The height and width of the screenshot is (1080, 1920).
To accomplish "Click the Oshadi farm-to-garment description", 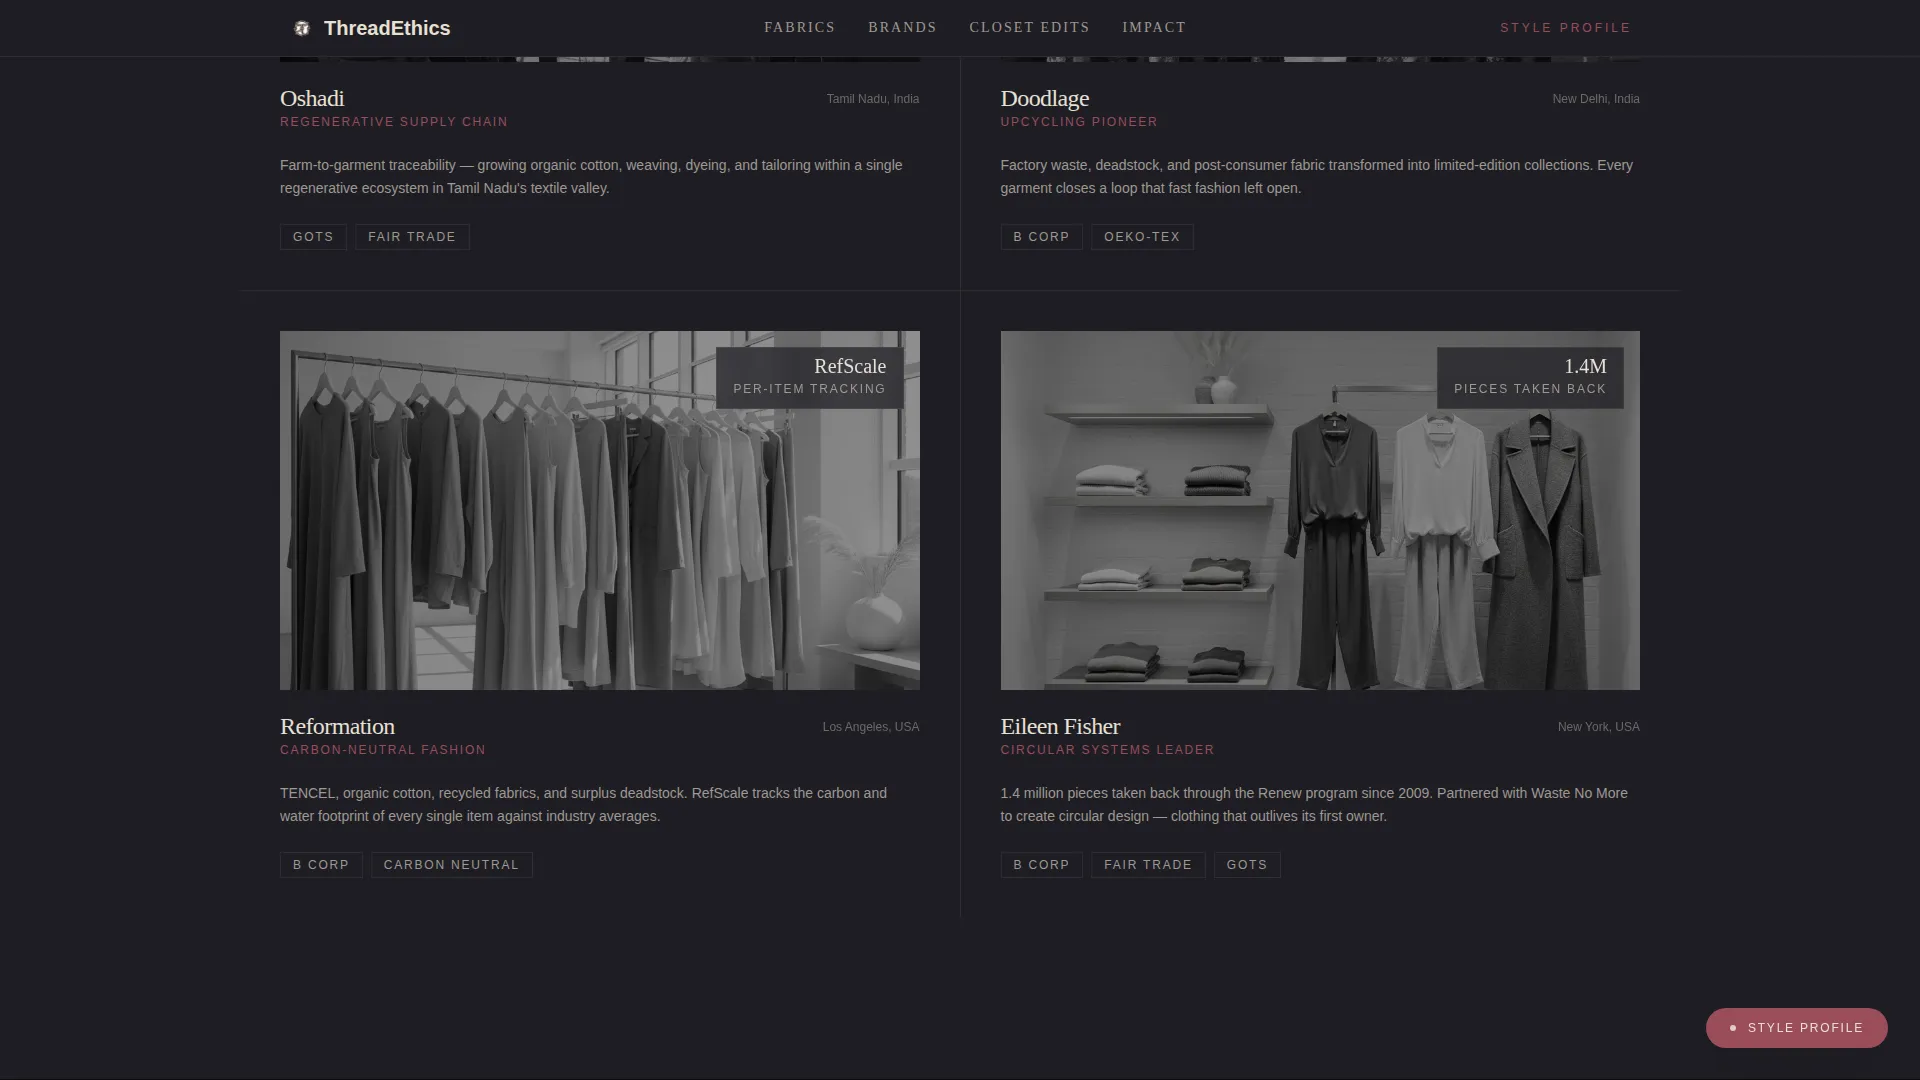I will 591,177.
